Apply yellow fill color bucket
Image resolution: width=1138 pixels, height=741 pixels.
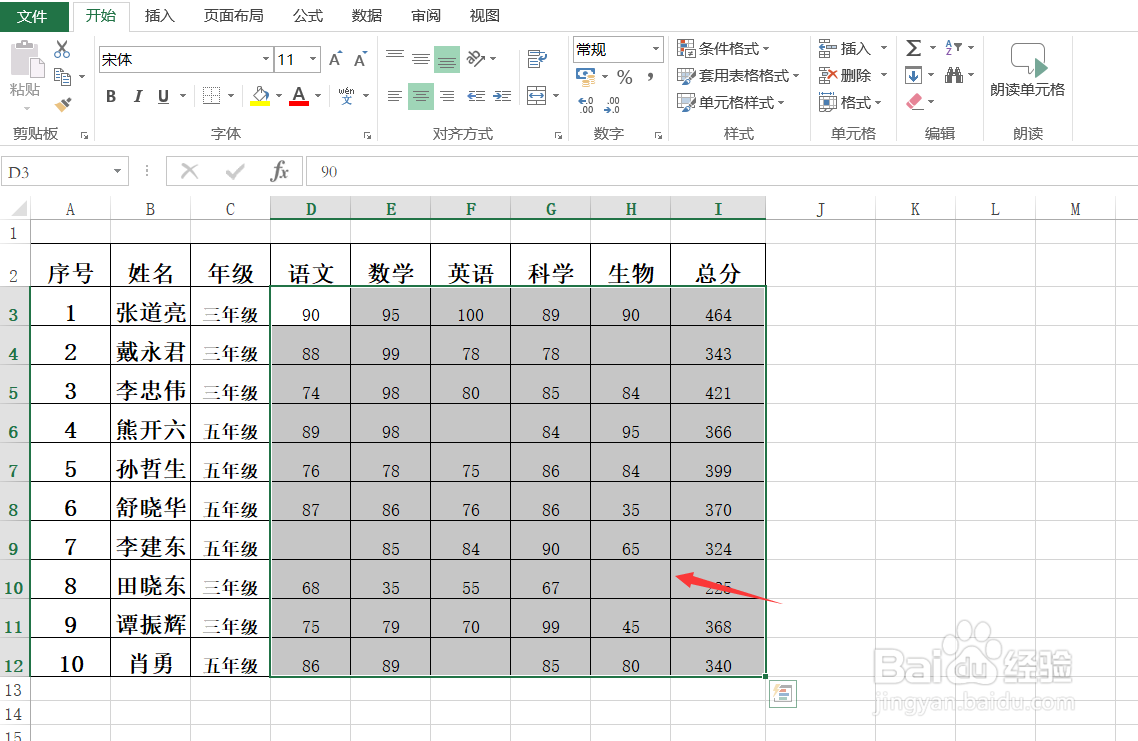[x=260, y=96]
